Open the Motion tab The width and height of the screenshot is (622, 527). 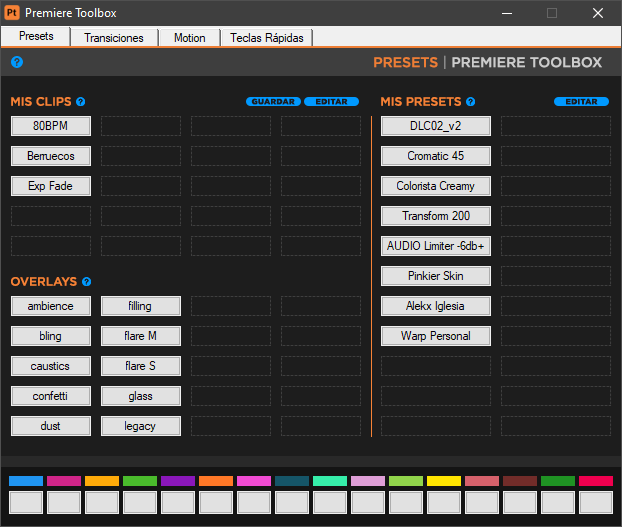pos(190,38)
